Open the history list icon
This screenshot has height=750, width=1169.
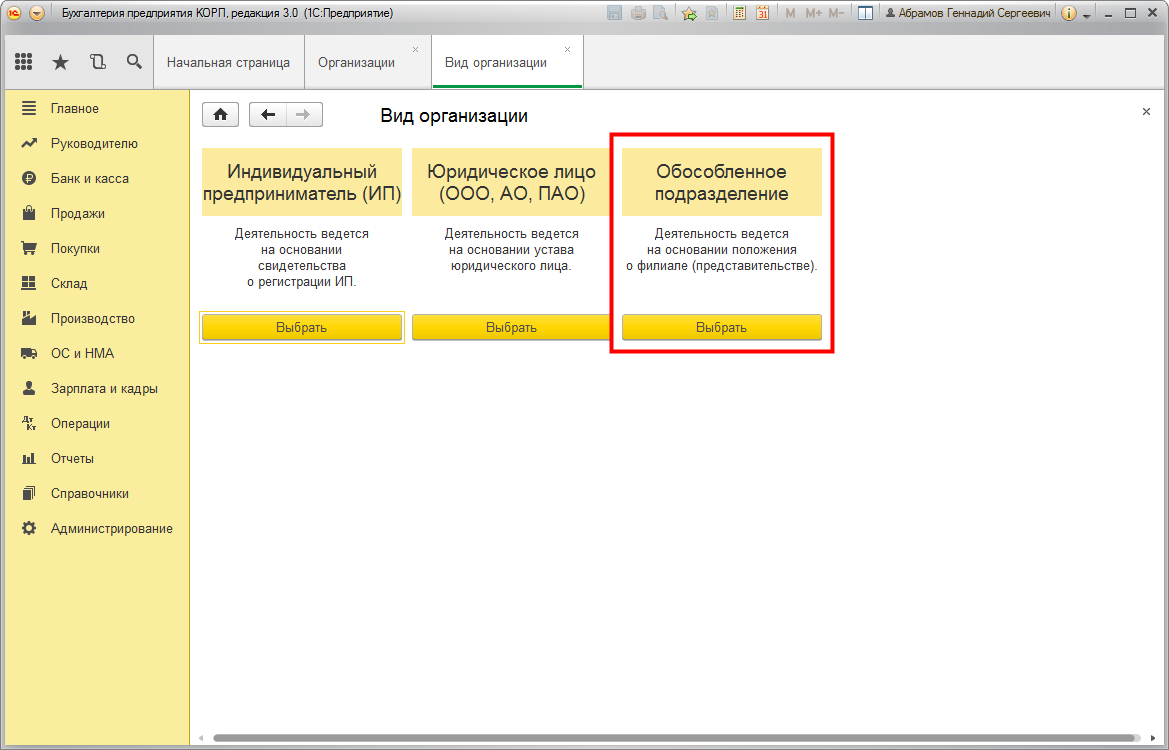pos(98,62)
